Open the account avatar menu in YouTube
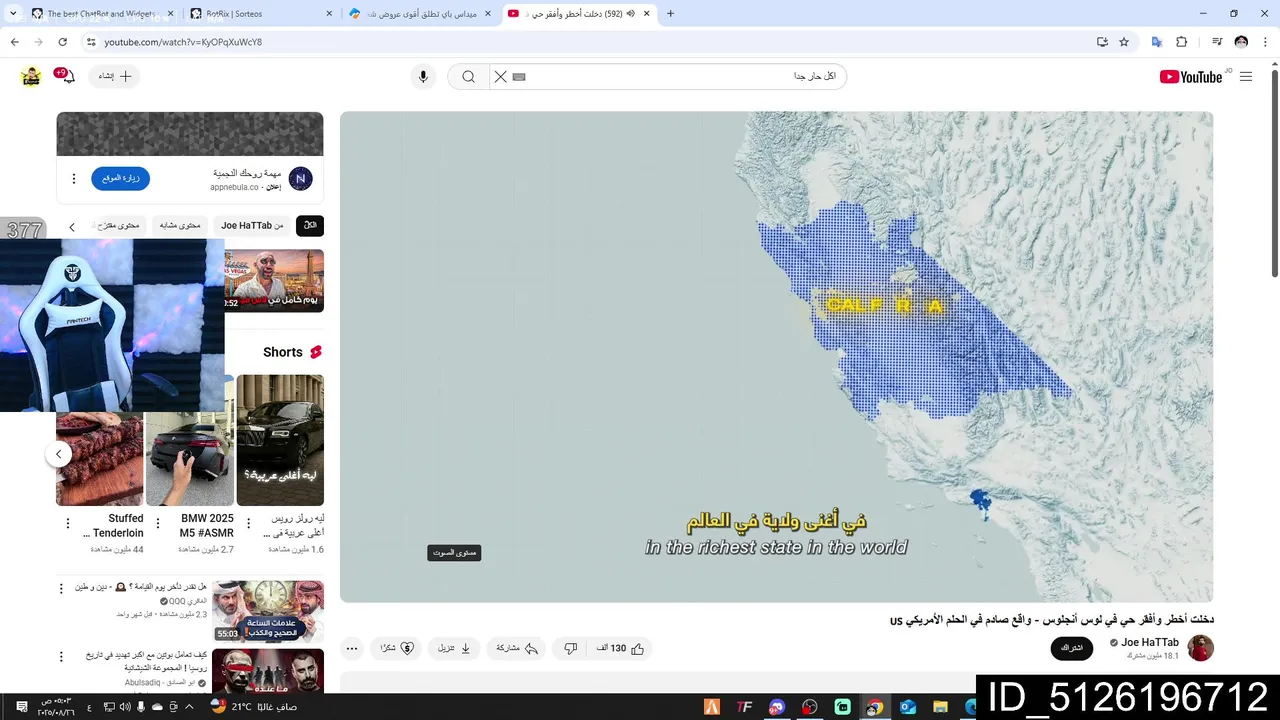 click(x=31, y=77)
